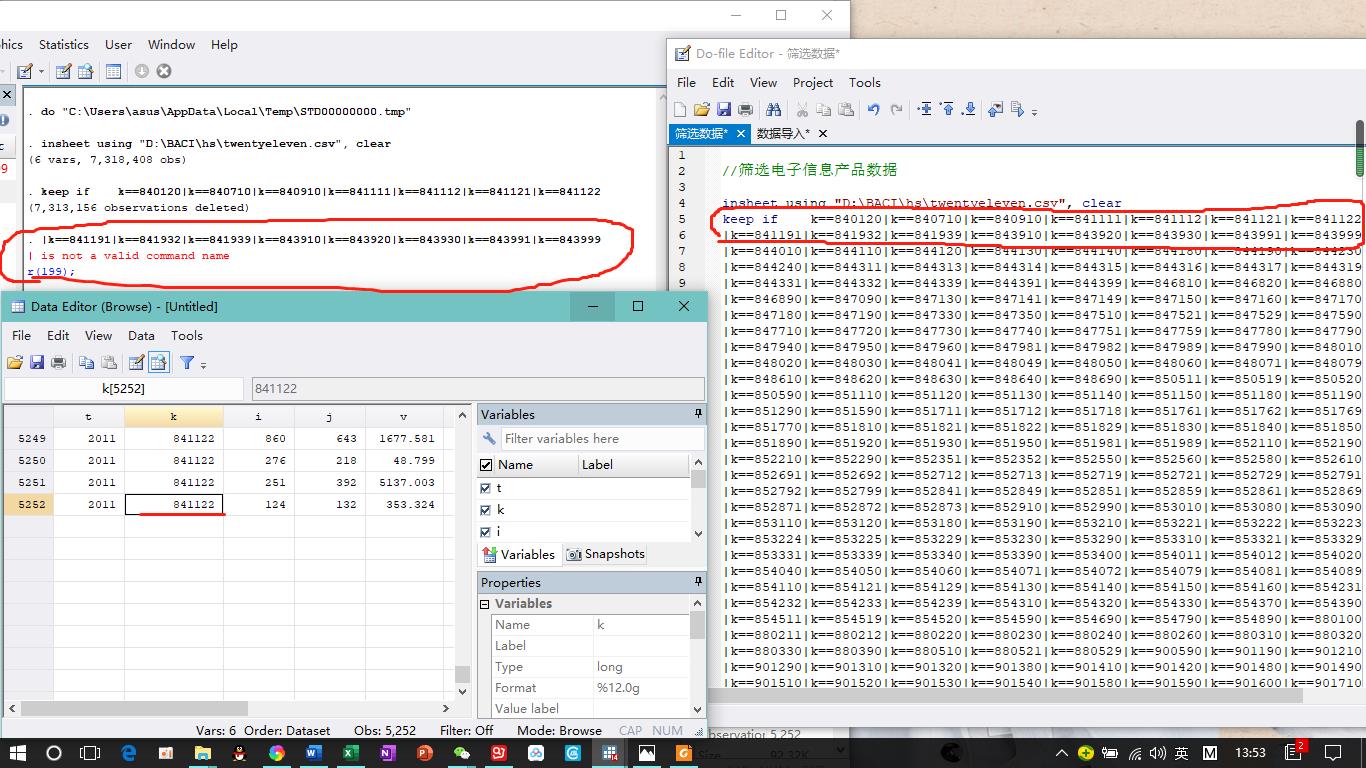
Task: Open Data menu in Data Editor
Action: pos(141,335)
